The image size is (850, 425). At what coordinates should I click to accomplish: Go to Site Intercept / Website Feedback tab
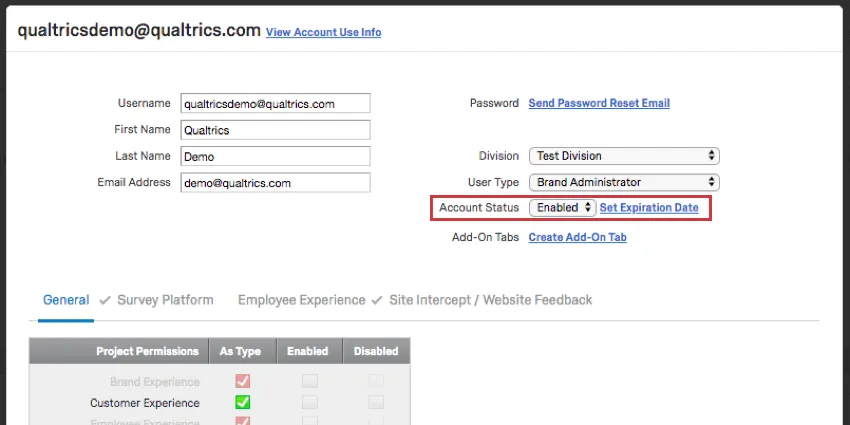tap(490, 300)
